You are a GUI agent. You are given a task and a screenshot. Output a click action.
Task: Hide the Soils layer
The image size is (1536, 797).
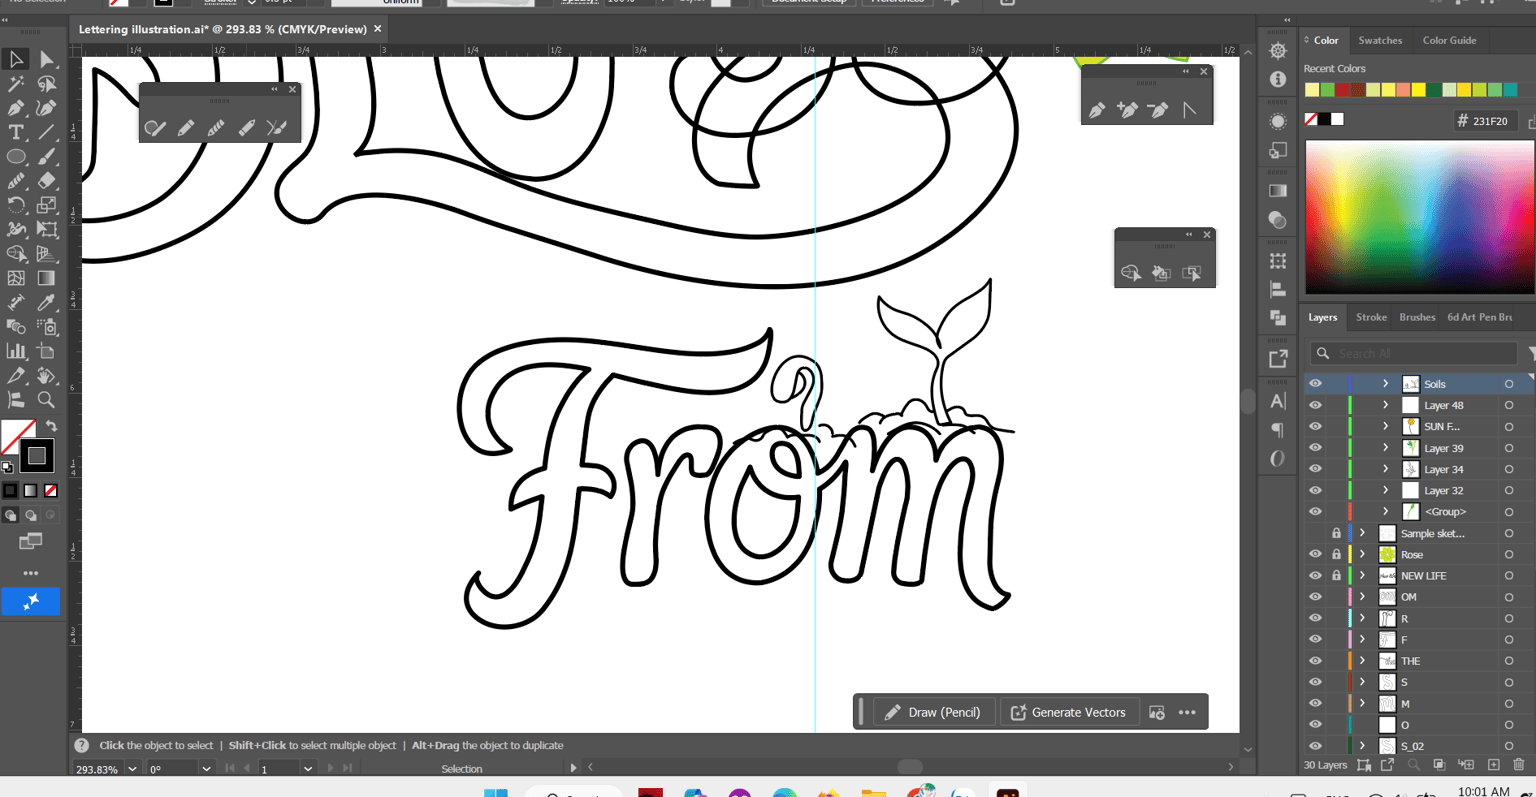(x=1315, y=384)
